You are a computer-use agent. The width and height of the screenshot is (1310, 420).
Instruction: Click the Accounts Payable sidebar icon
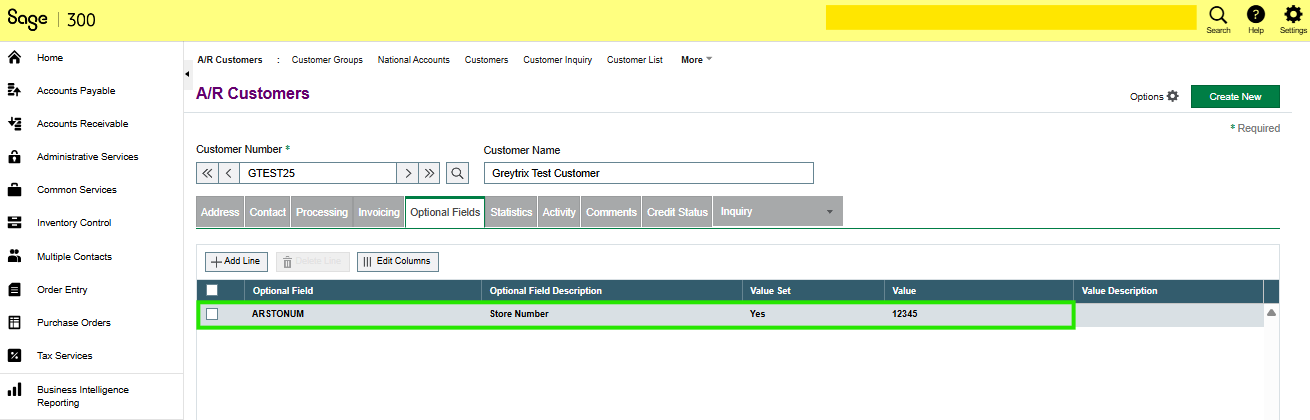[15, 90]
